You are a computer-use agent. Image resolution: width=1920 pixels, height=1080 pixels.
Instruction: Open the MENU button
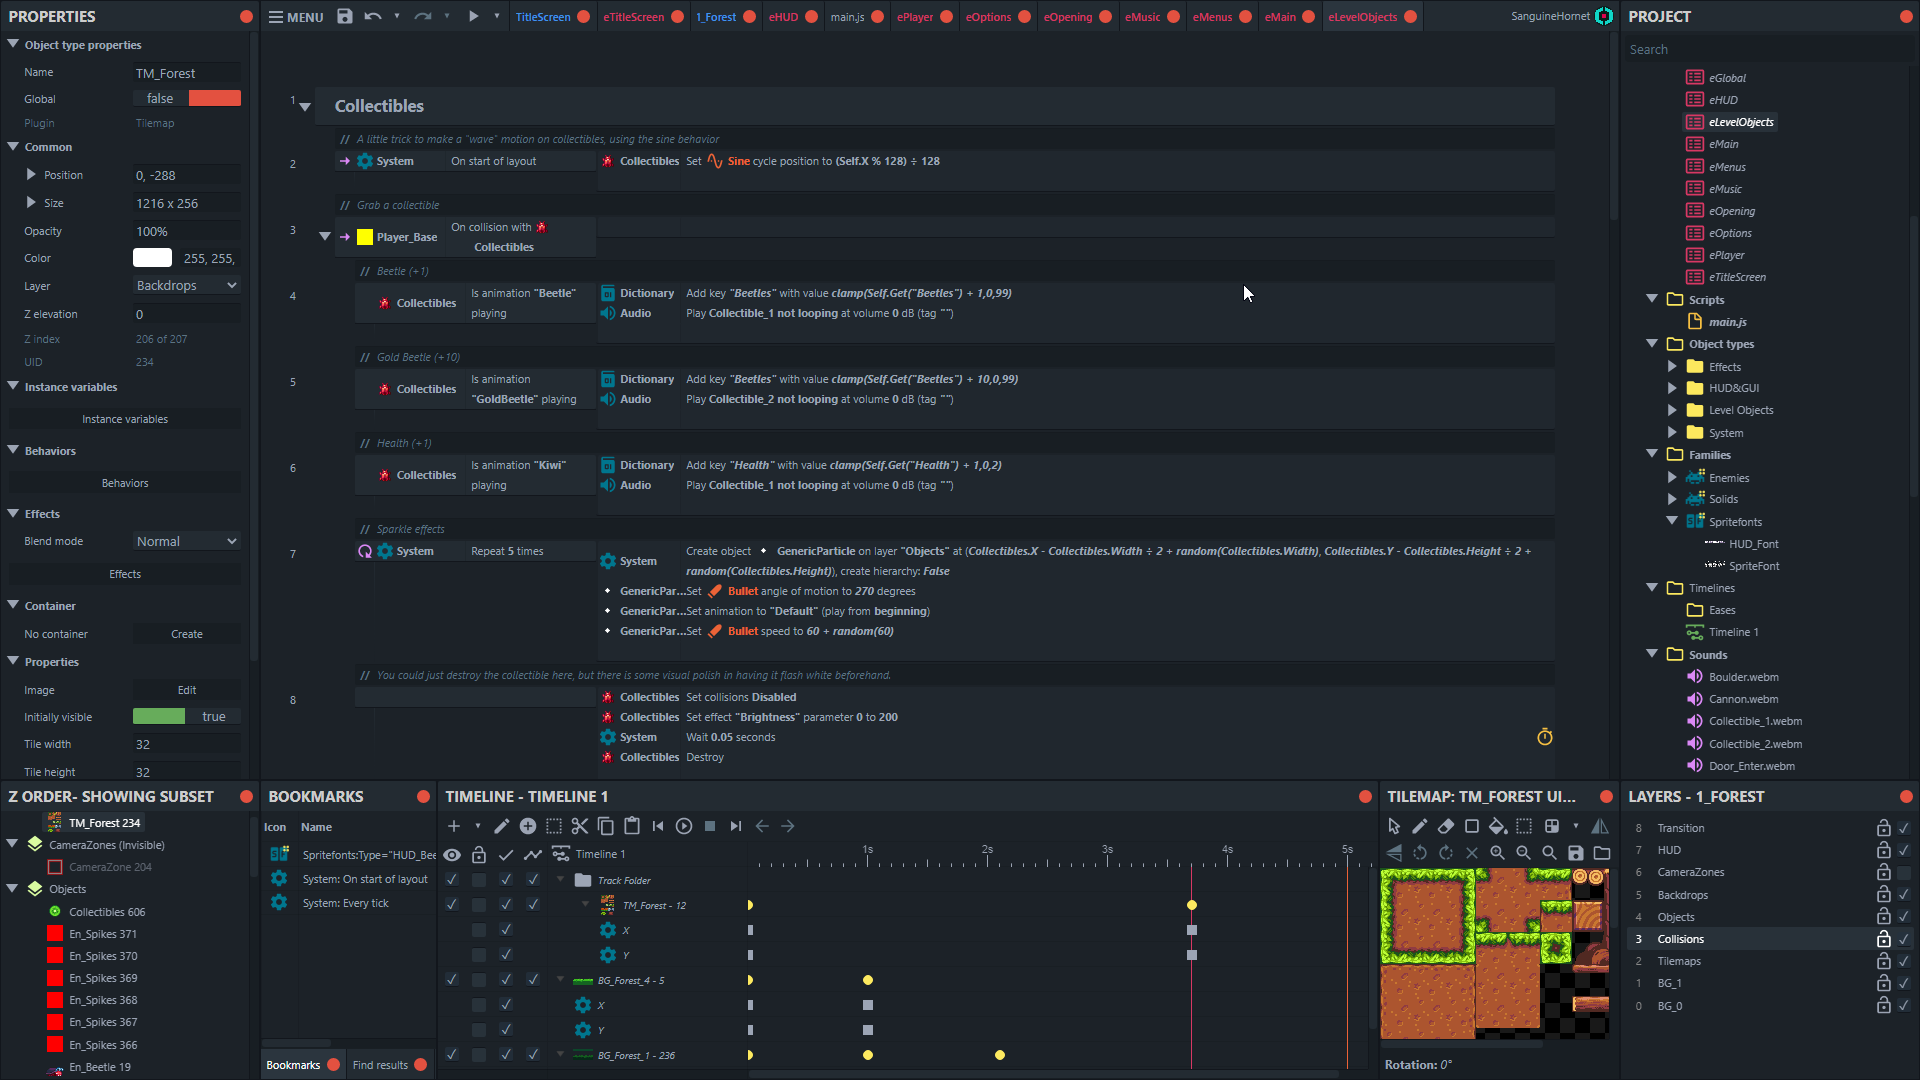(296, 17)
